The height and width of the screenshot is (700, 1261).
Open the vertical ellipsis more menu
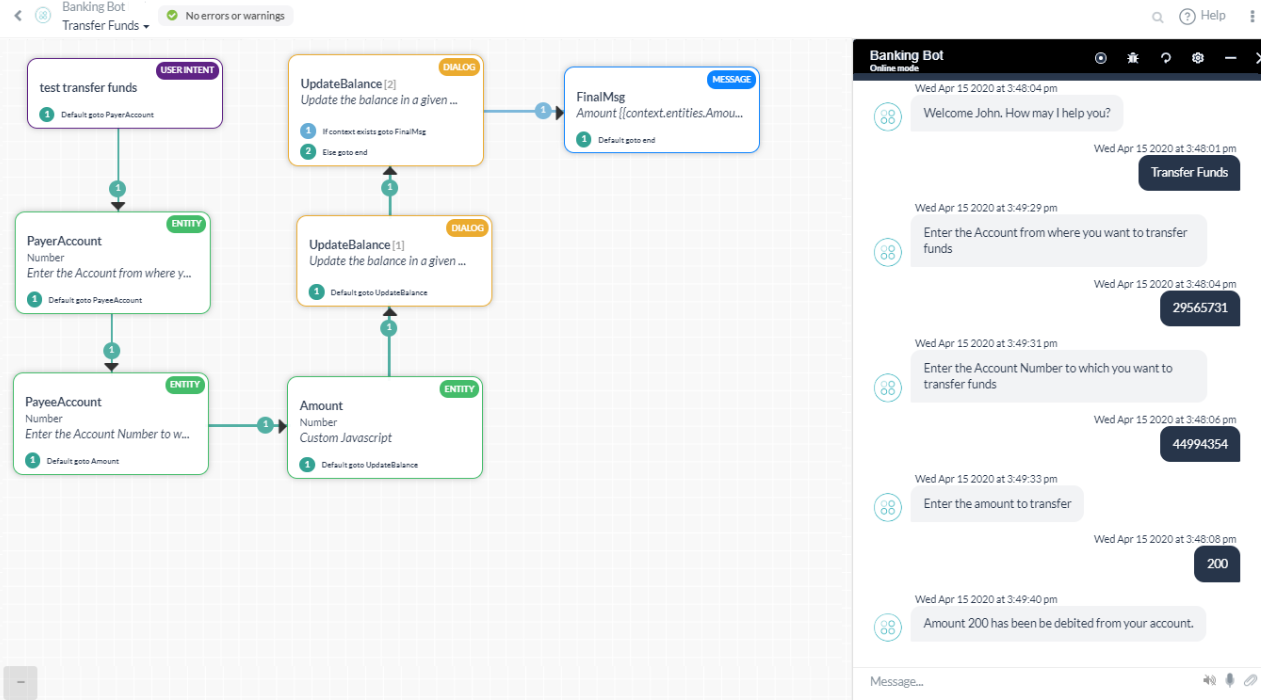1252,16
